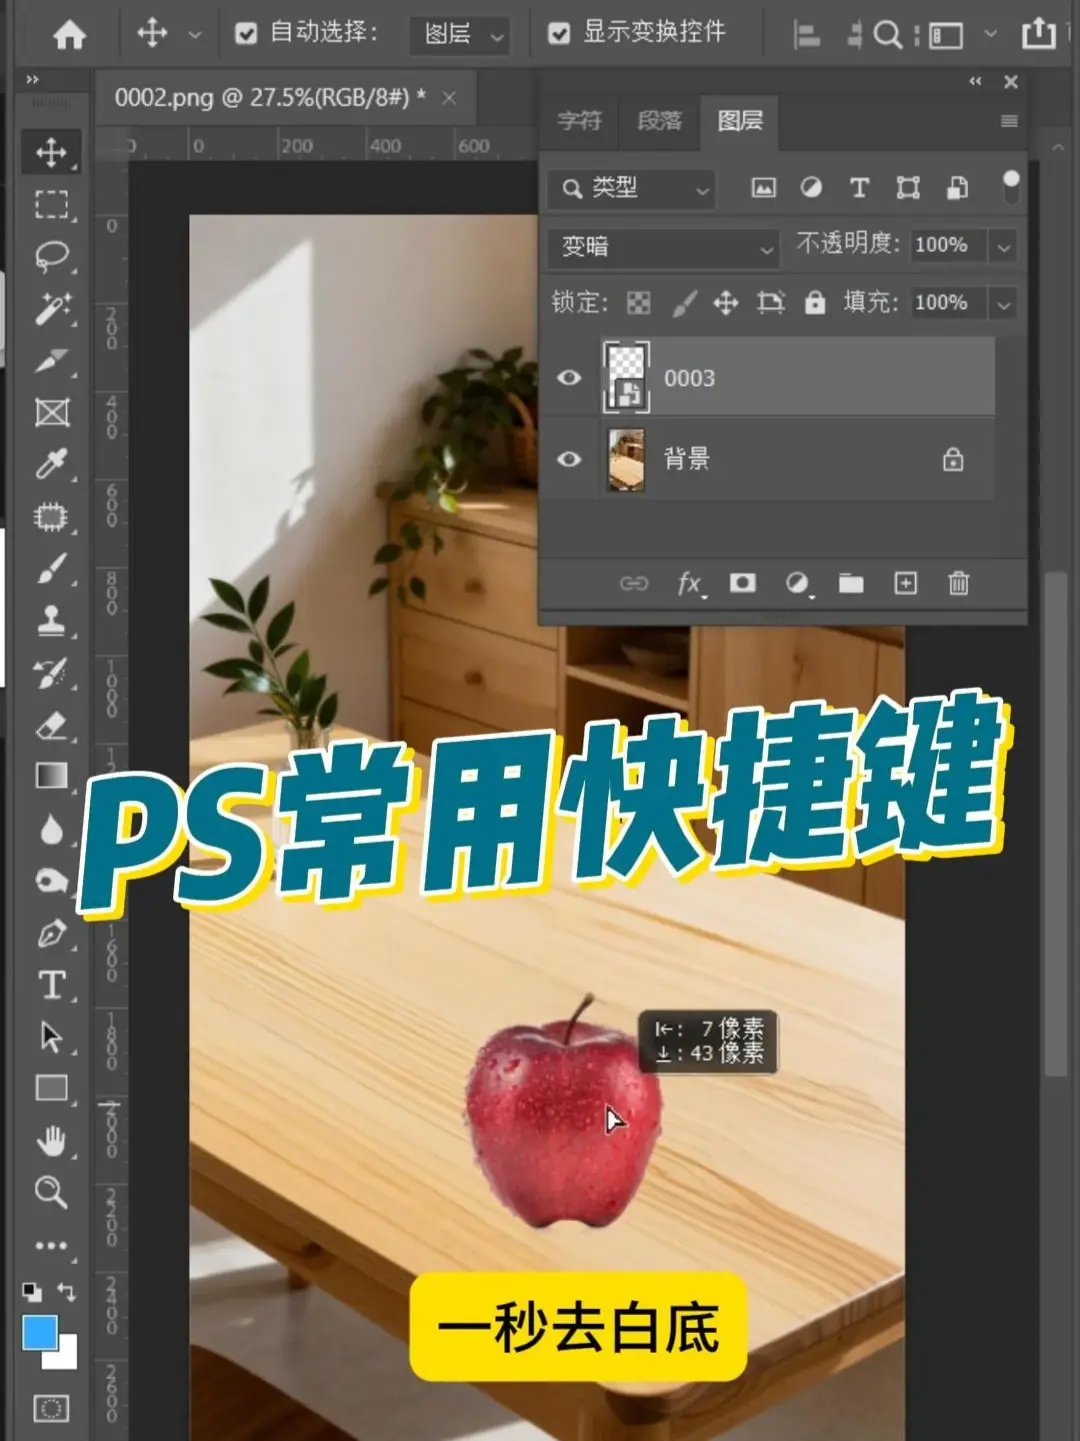Select the Magic Wand tool
This screenshot has width=1080, height=1441.
51,308
